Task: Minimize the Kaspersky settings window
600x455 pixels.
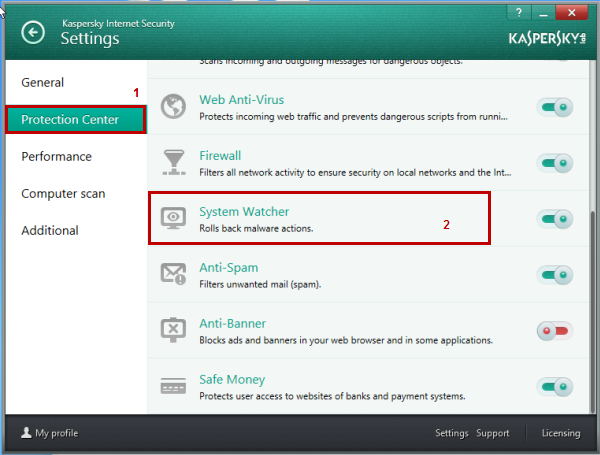Action: pyautogui.click(x=543, y=13)
